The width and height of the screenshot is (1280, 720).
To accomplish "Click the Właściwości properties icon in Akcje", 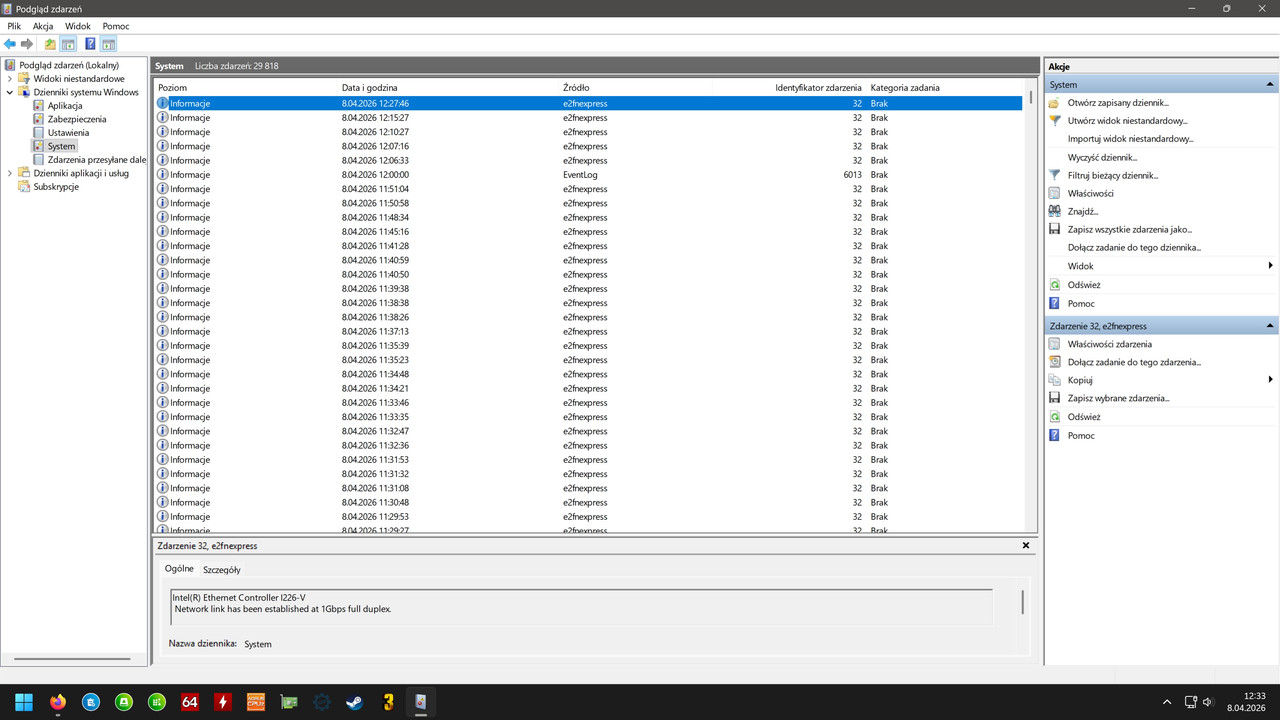I will pyautogui.click(x=1054, y=193).
